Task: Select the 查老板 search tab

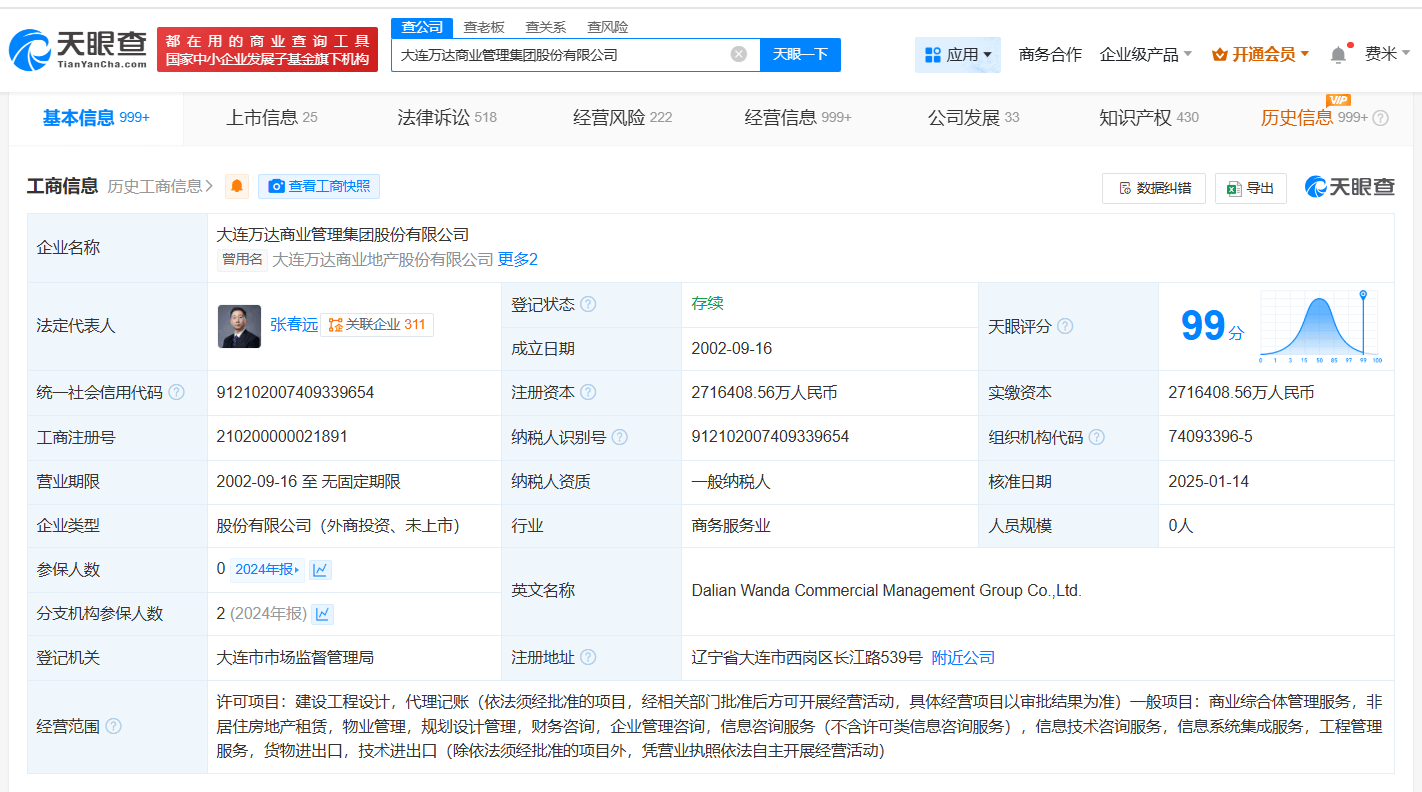Action: point(484,27)
